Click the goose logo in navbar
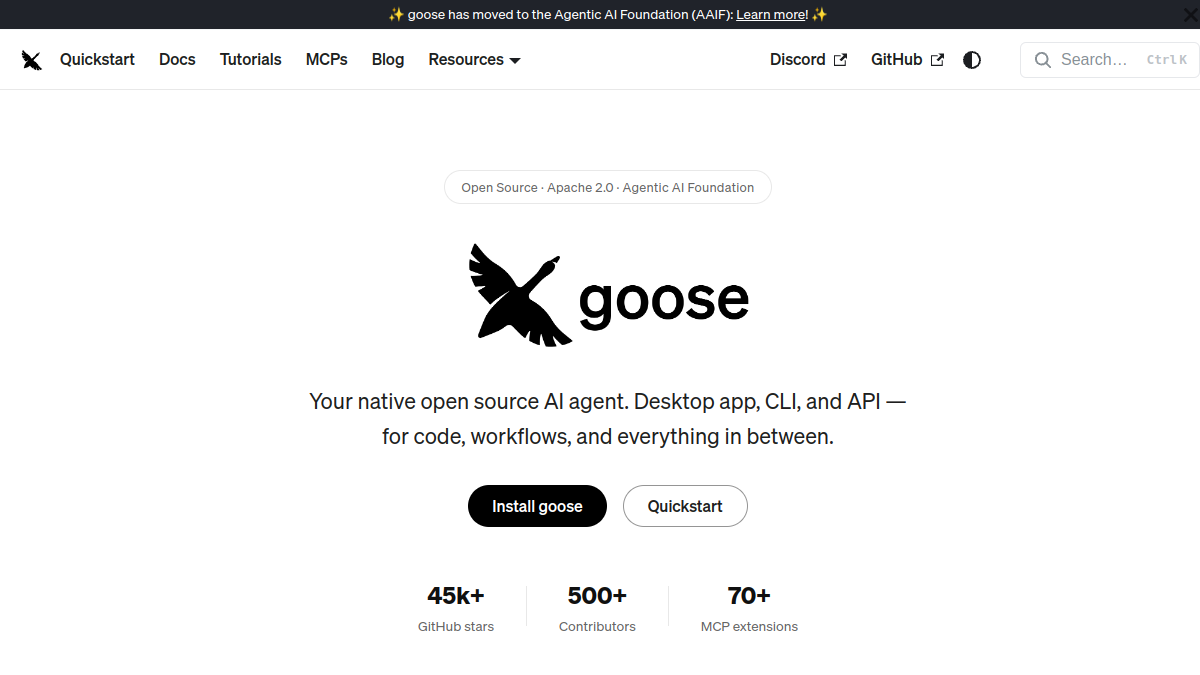This screenshot has height=675, width=1200. click(32, 60)
